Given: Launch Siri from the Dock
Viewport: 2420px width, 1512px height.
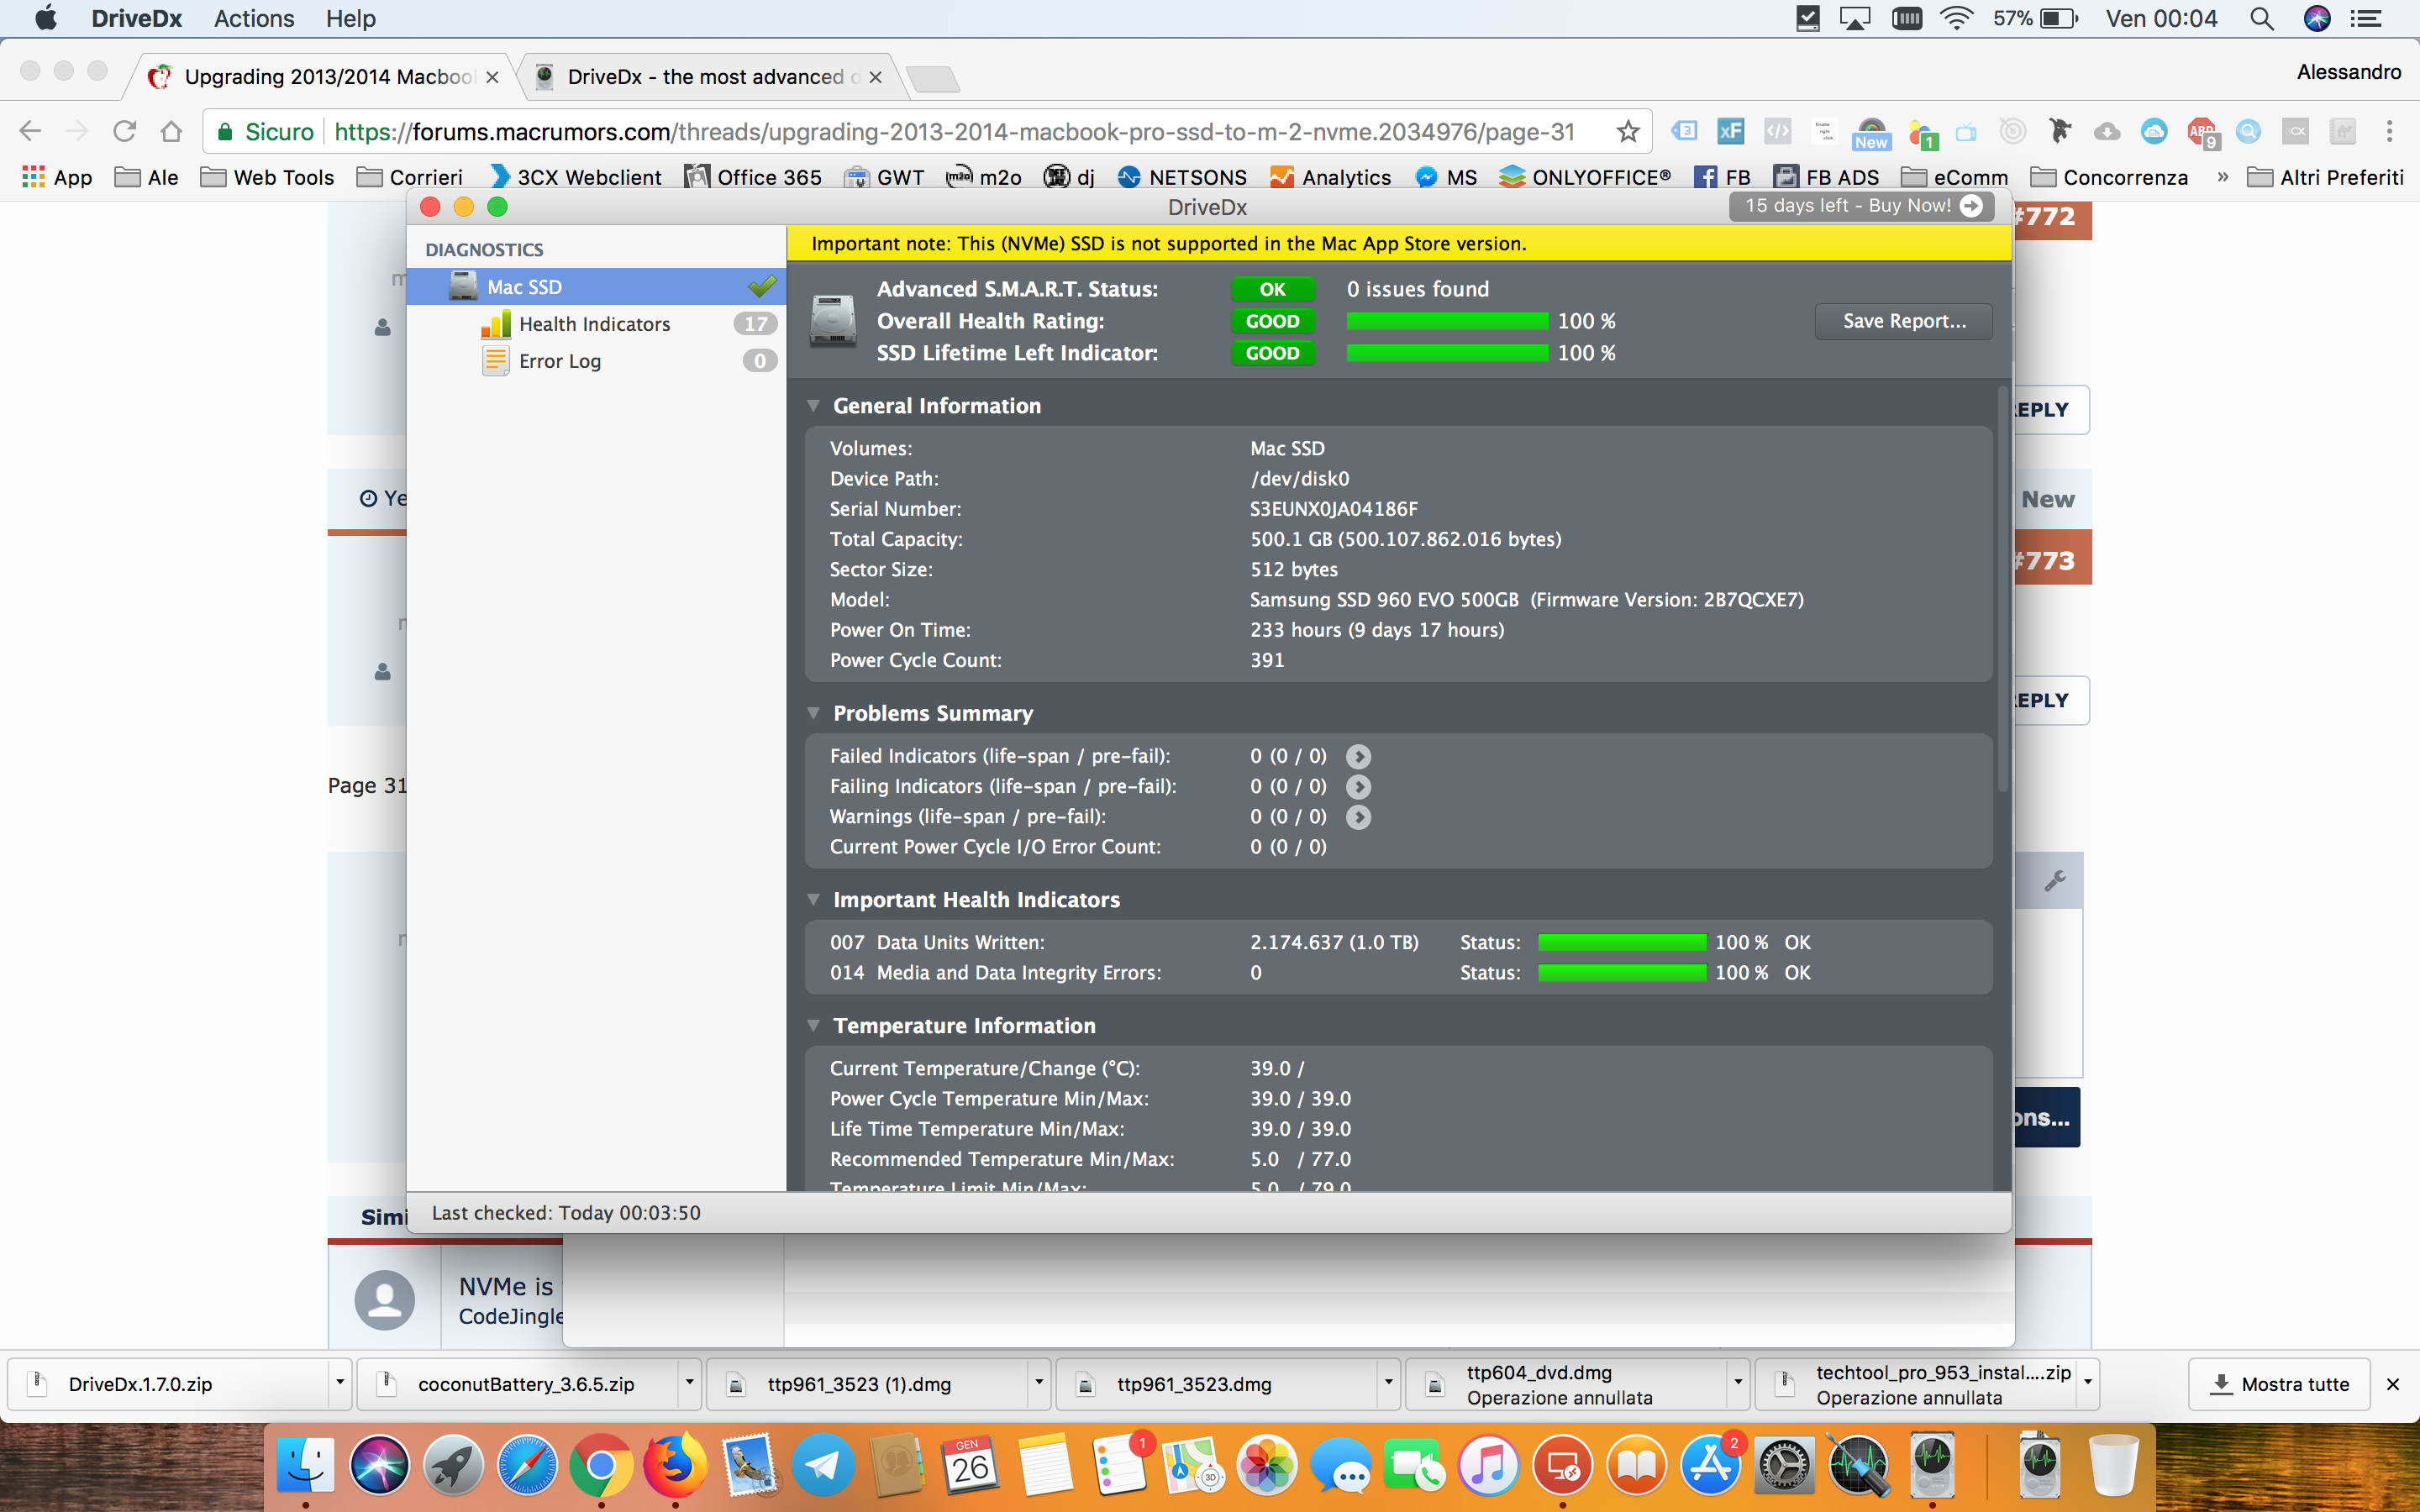Looking at the screenshot, I should (379, 1466).
